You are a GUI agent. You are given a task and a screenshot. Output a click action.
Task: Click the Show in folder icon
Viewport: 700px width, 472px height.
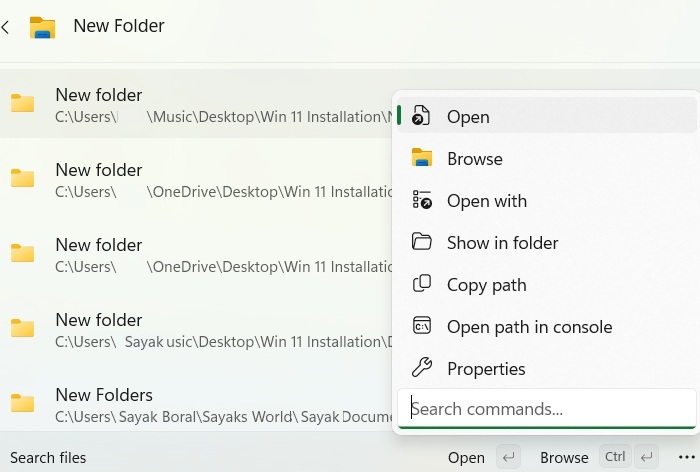click(x=421, y=242)
